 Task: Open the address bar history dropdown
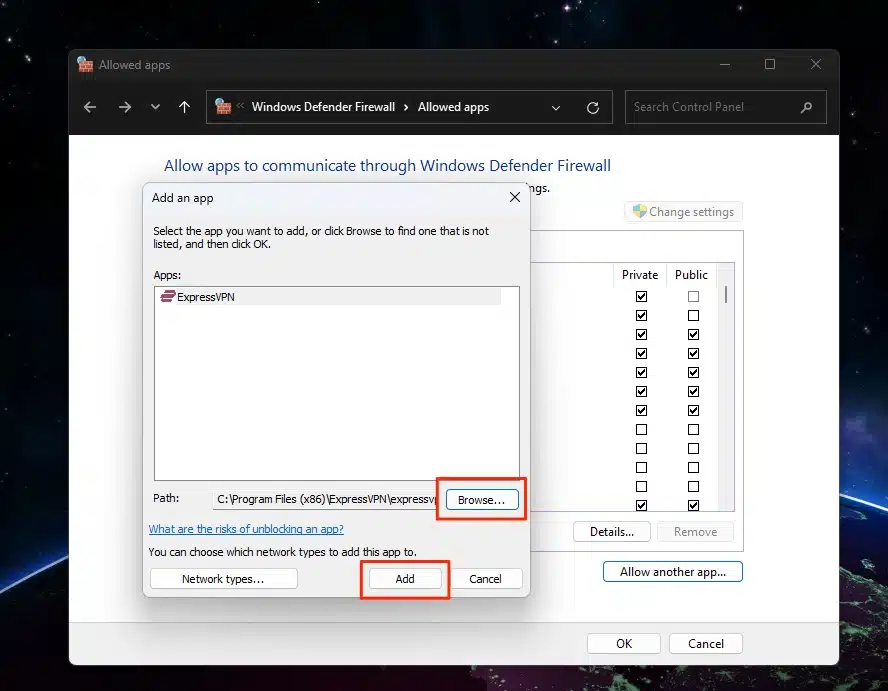click(556, 108)
